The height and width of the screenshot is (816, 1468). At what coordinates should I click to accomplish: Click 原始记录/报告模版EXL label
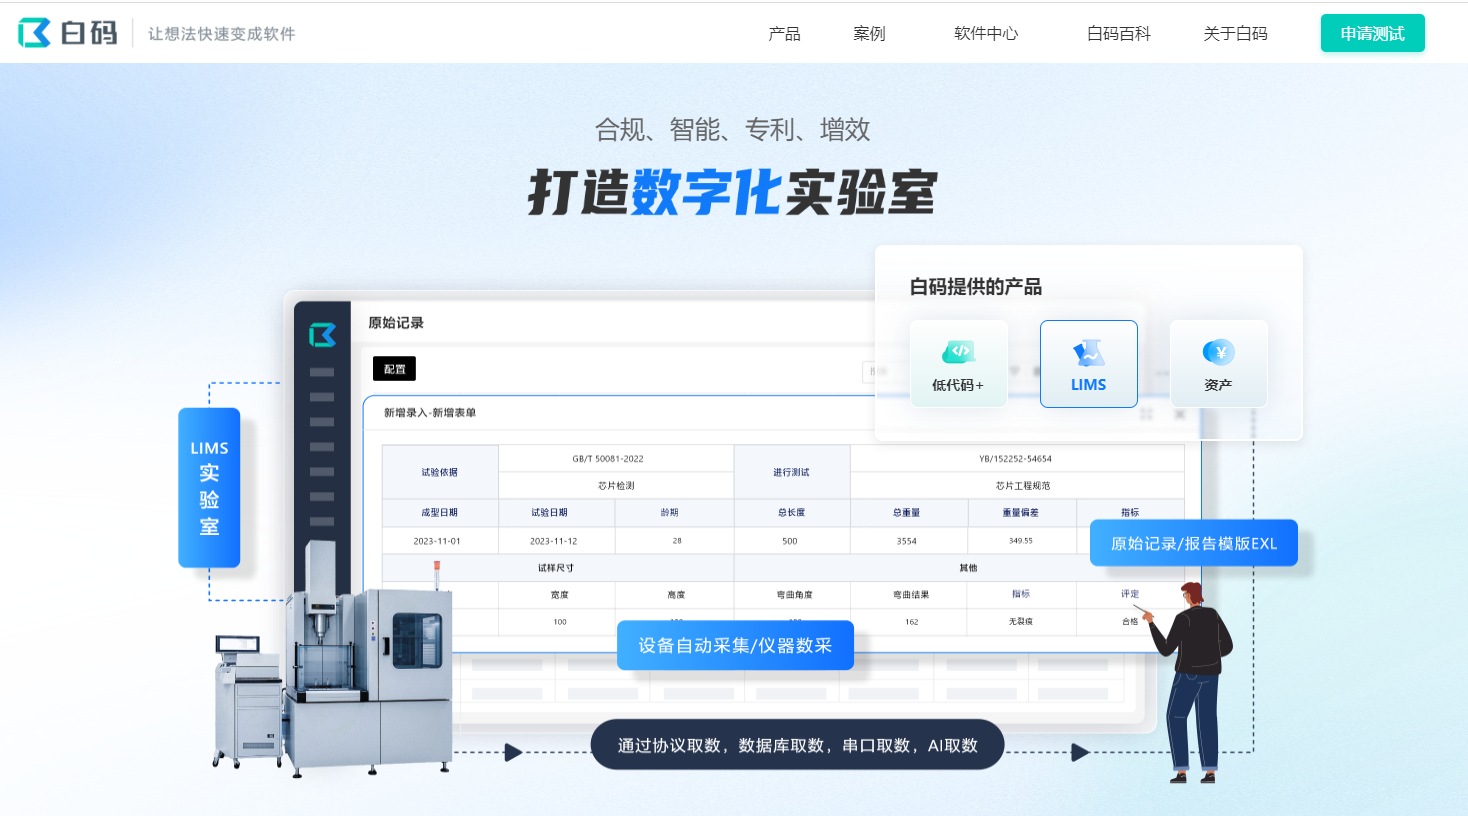click(x=1194, y=543)
